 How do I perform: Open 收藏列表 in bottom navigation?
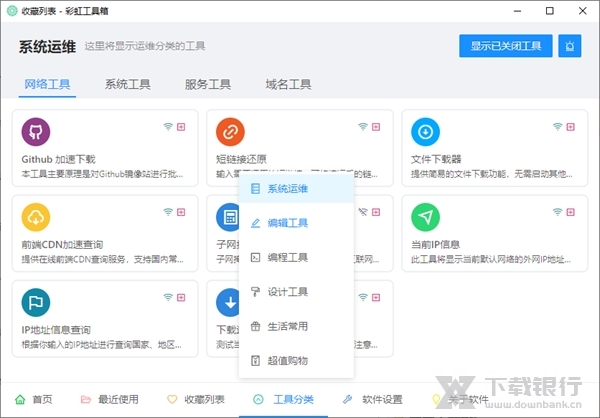point(196,400)
